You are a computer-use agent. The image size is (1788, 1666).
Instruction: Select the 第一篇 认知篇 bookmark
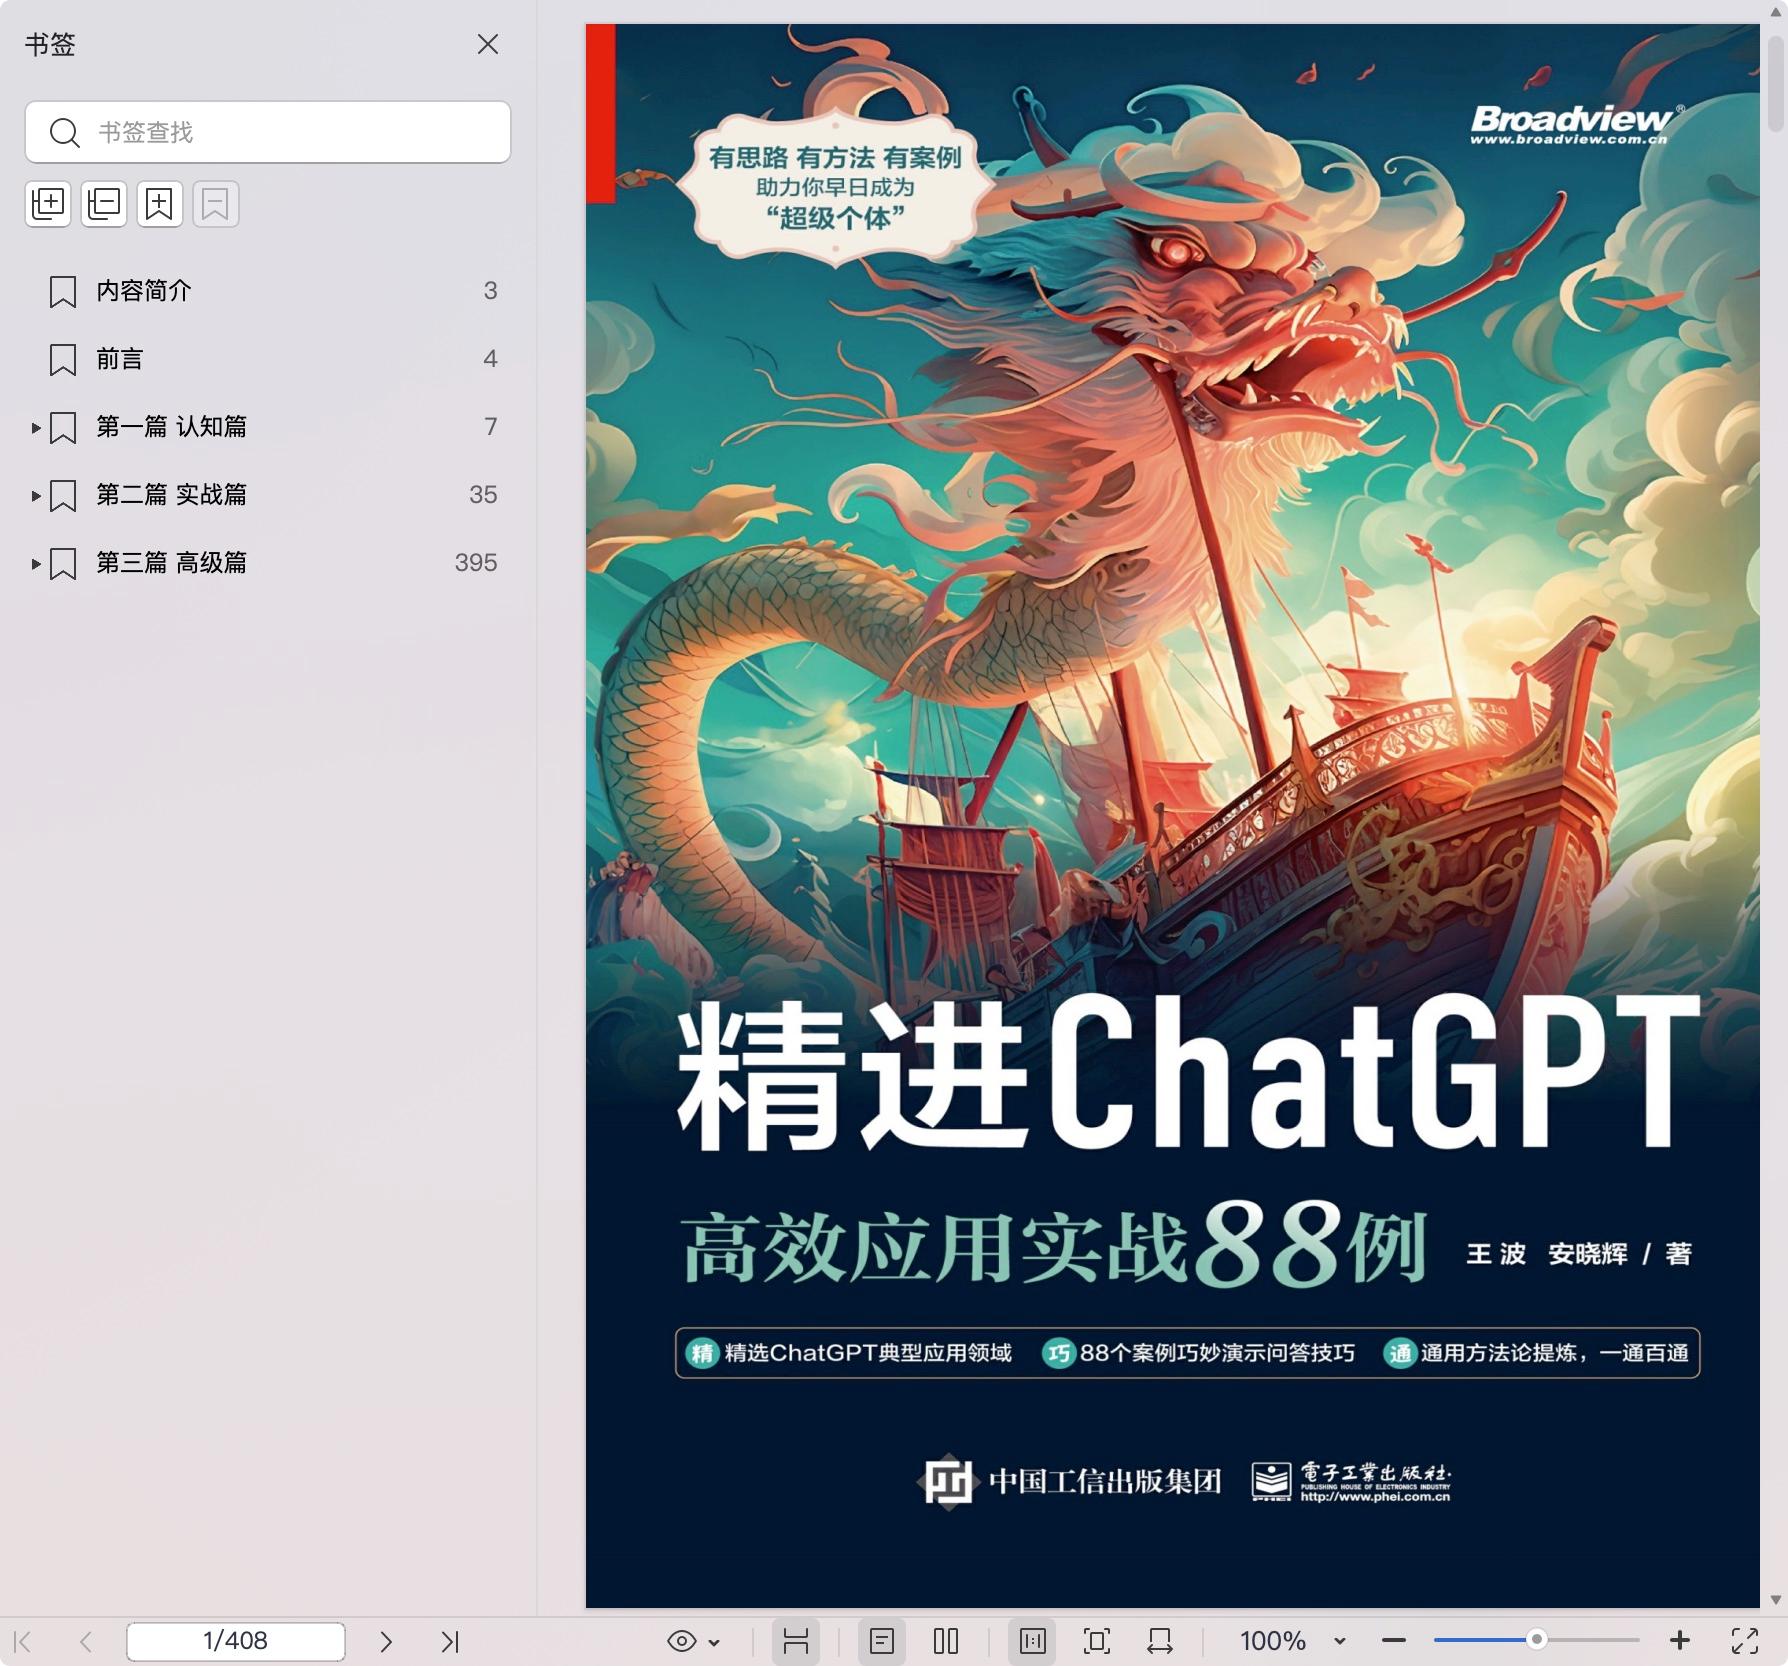pos(172,427)
